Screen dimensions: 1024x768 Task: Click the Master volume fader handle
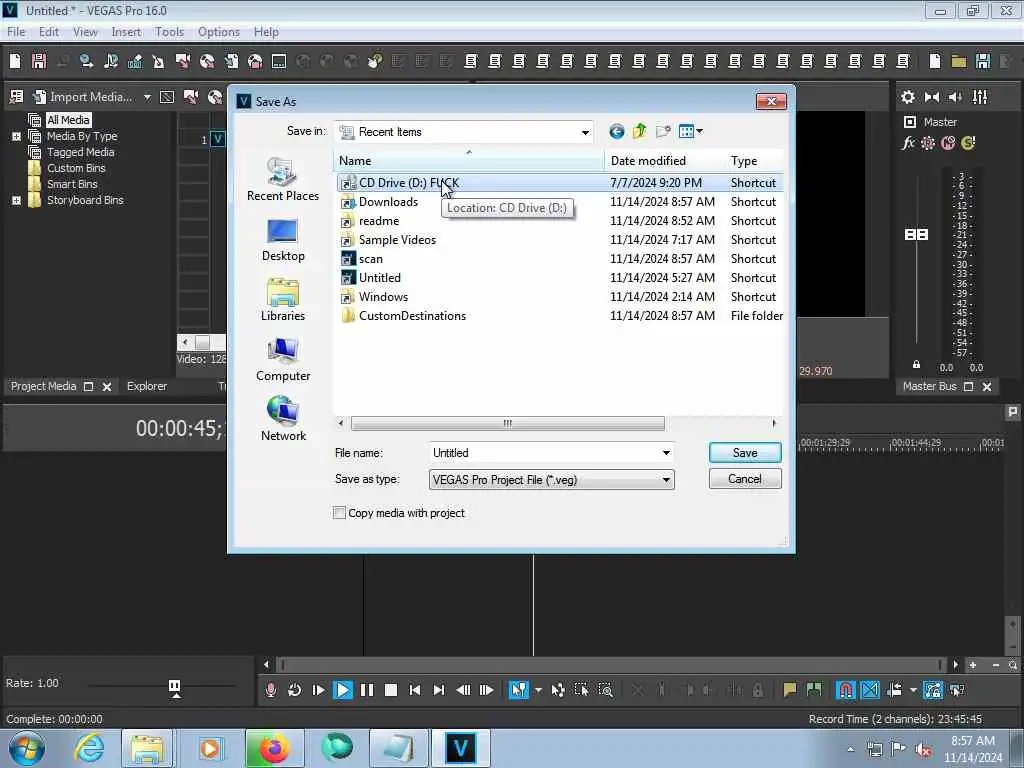[x=916, y=234]
